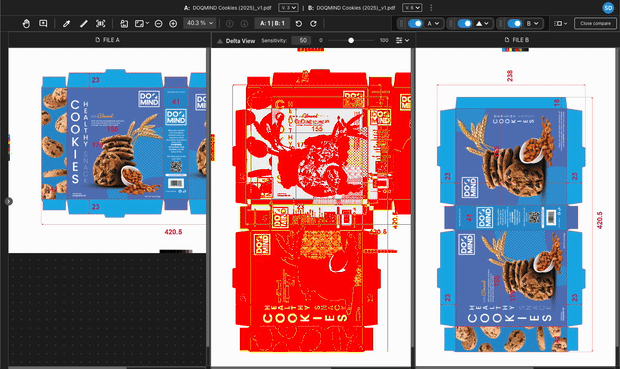The width and height of the screenshot is (620, 369).
Task: Zoom out with the minus icon
Action: [158, 24]
